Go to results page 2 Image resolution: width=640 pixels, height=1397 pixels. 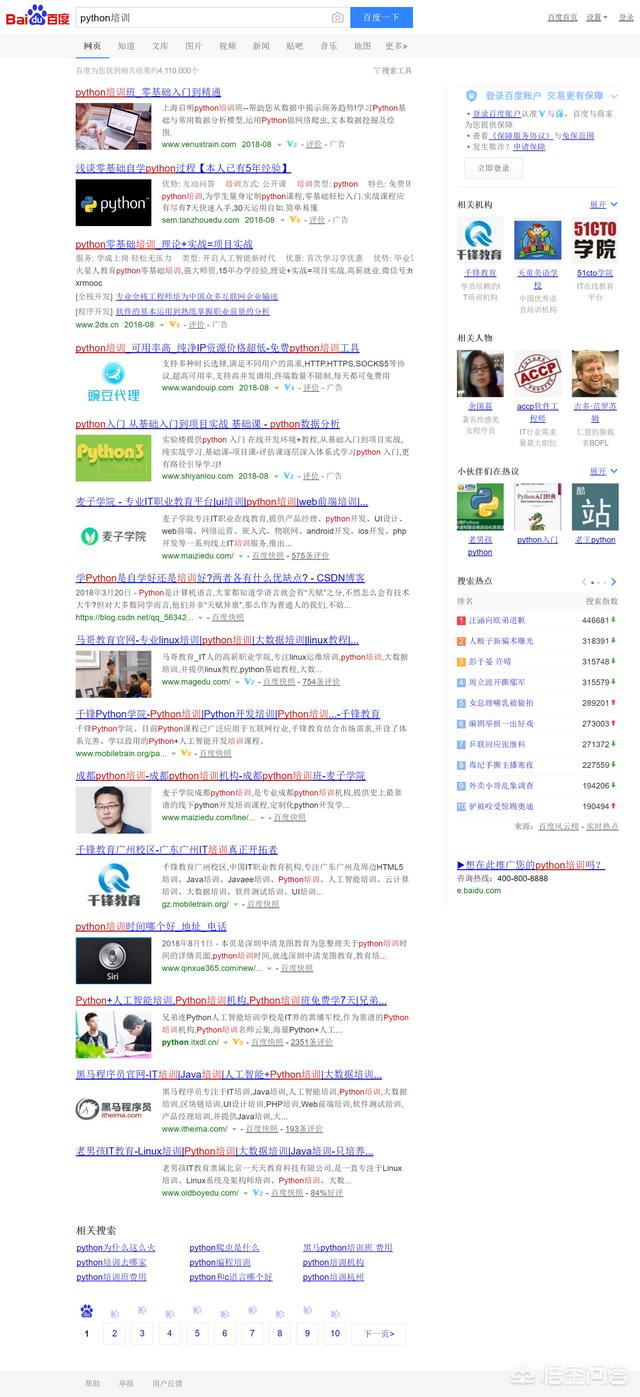pyautogui.click(x=114, y=1333)
